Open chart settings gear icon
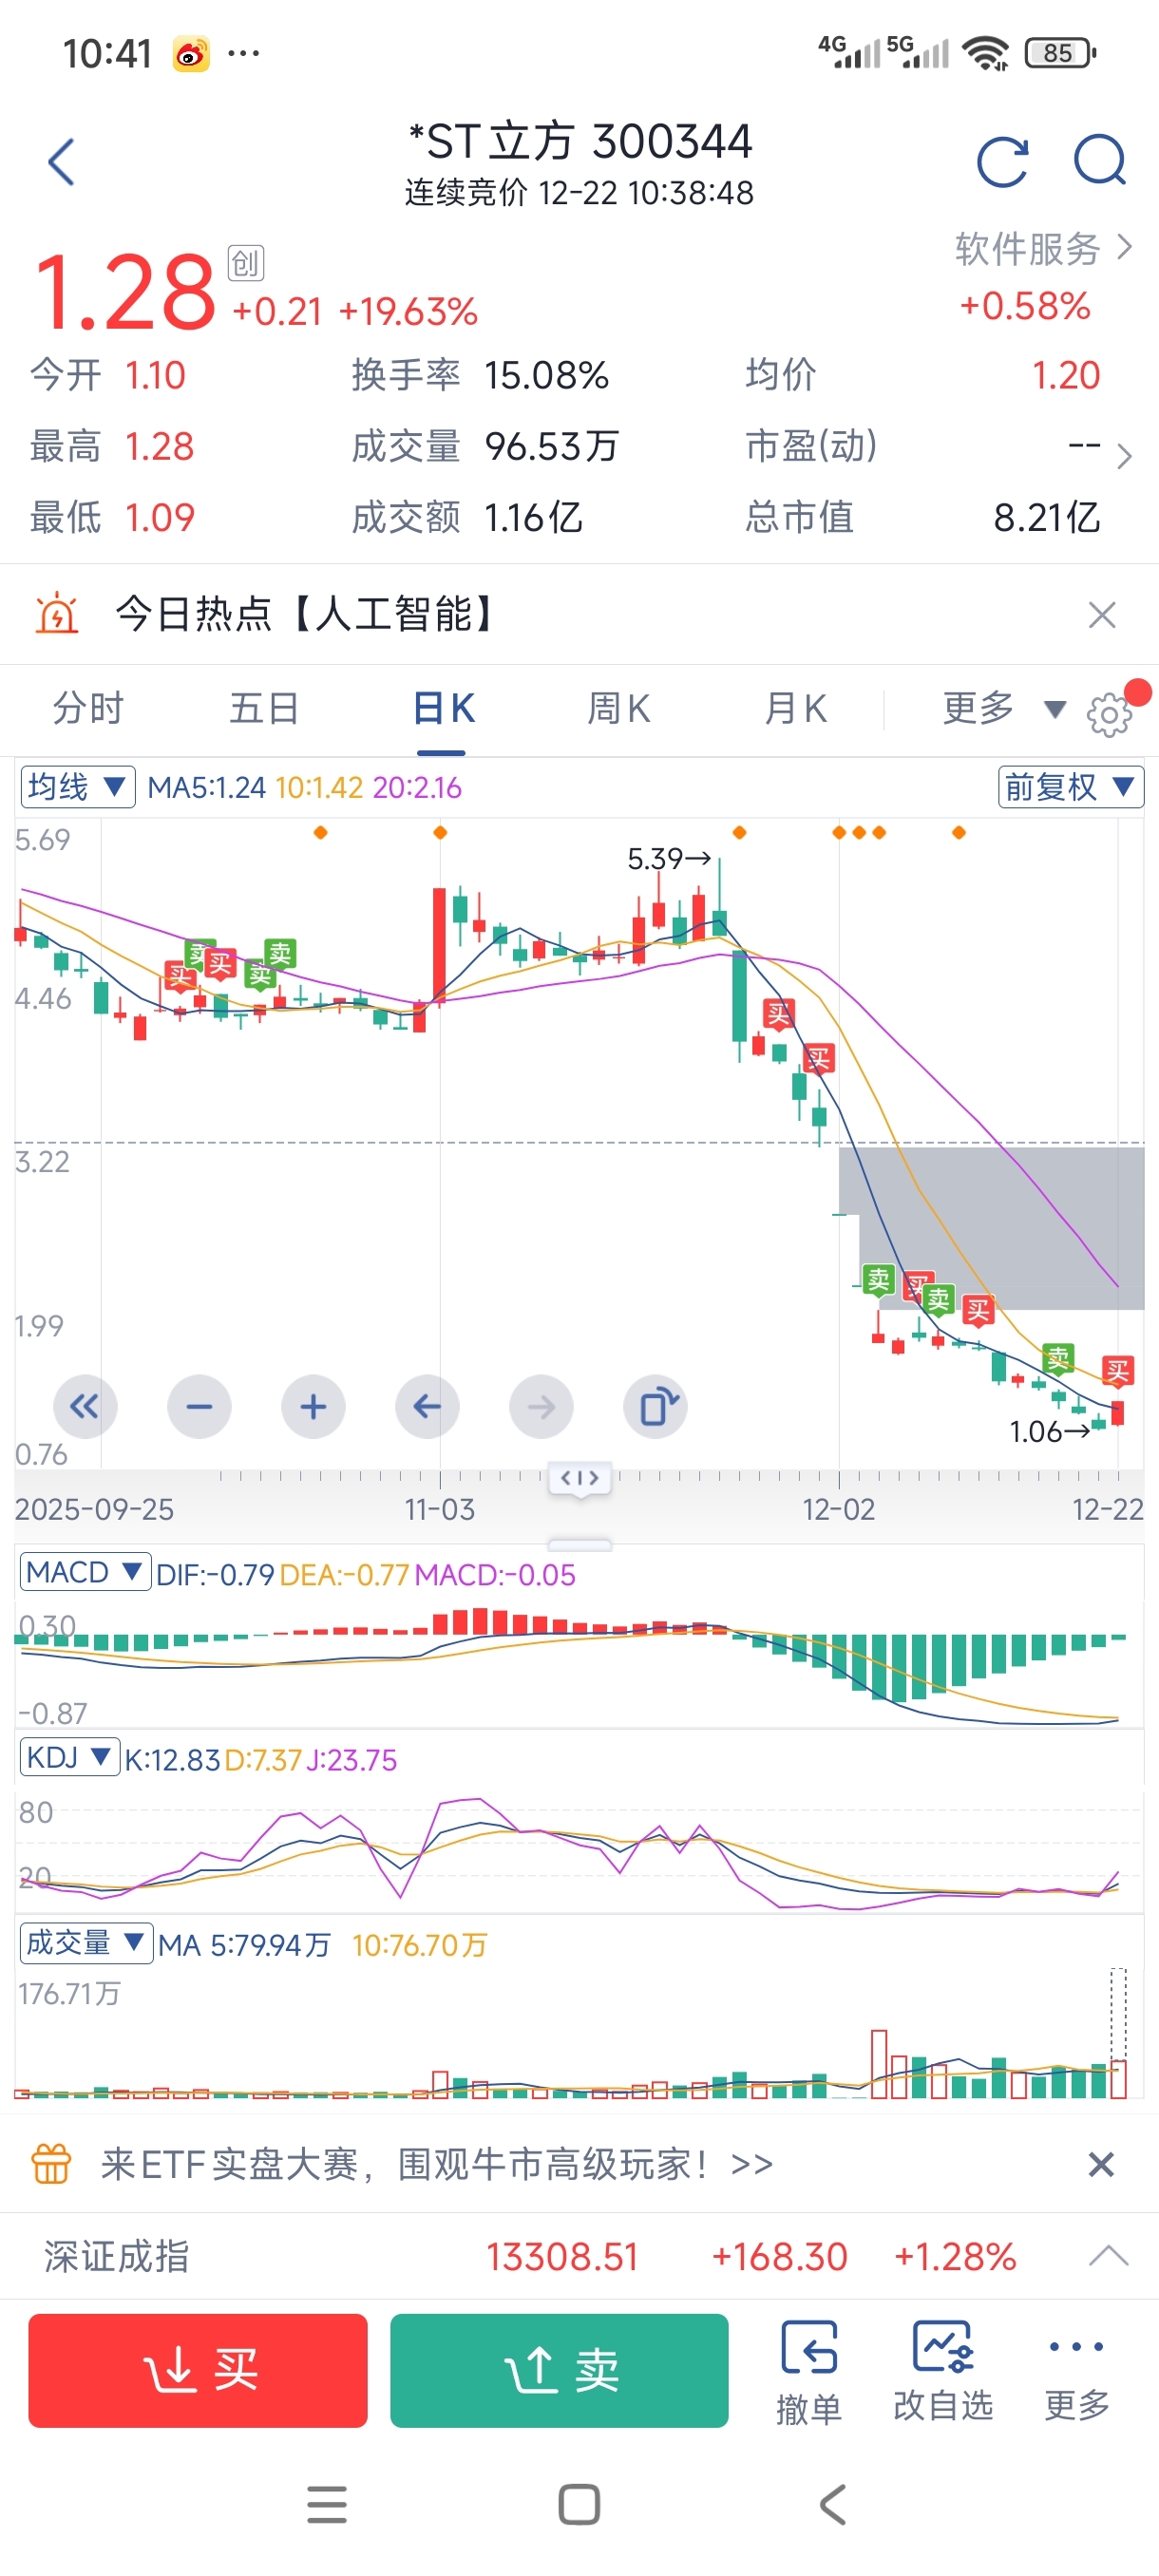1159x2576 pixels. (x=1108, y=714)
